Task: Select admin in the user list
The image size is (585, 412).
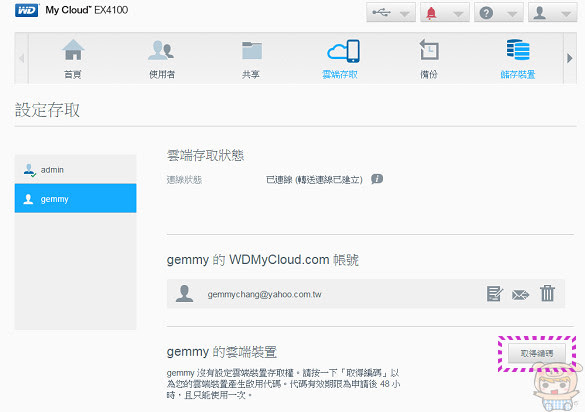Action: click(75, 169)
